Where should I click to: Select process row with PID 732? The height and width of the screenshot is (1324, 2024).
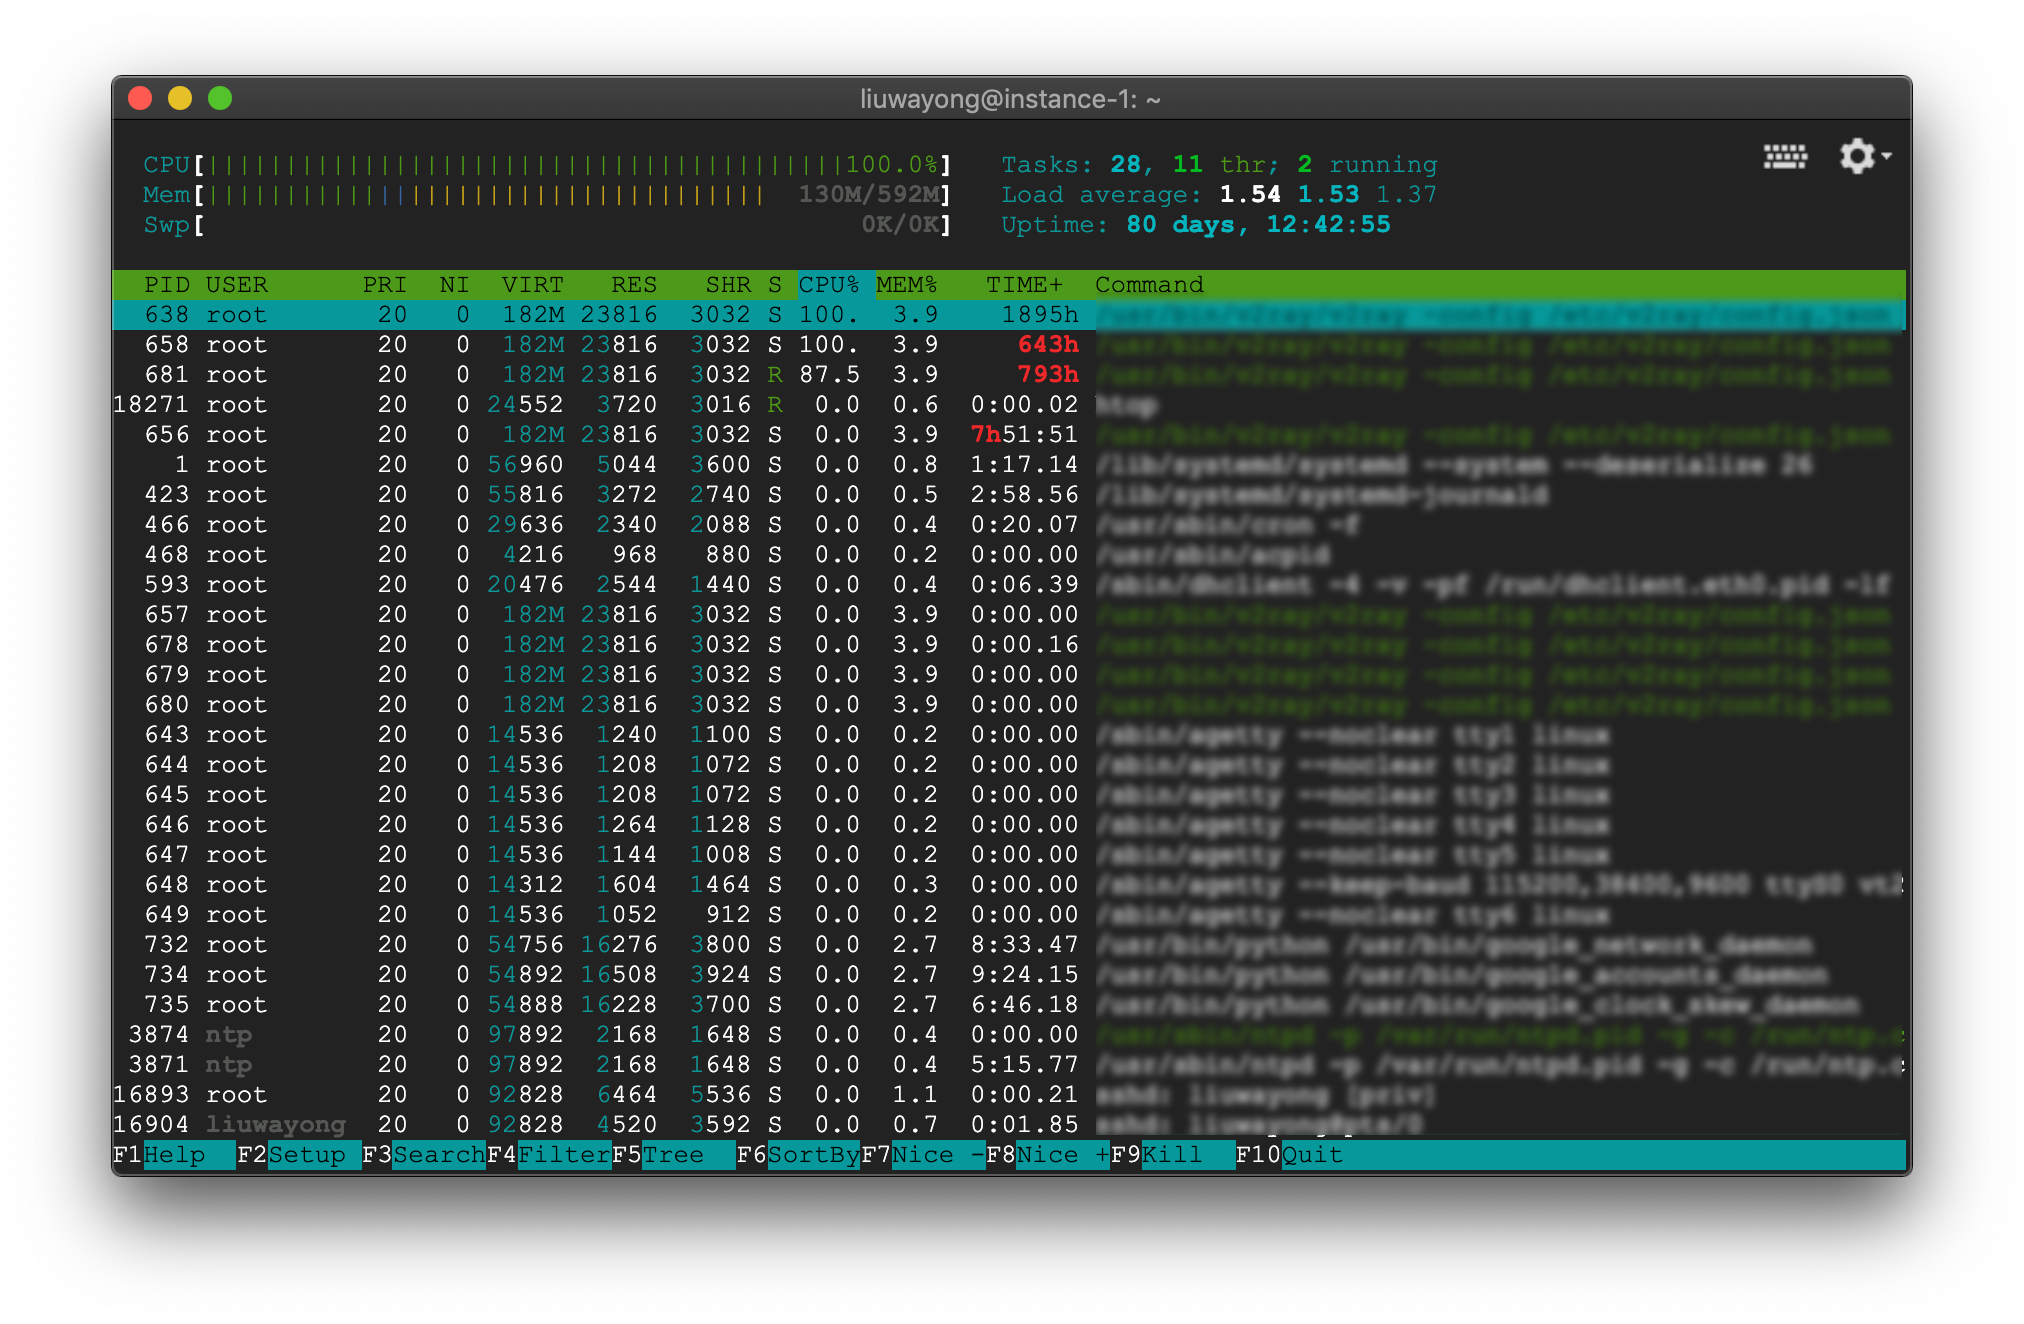click(1009, 945)
